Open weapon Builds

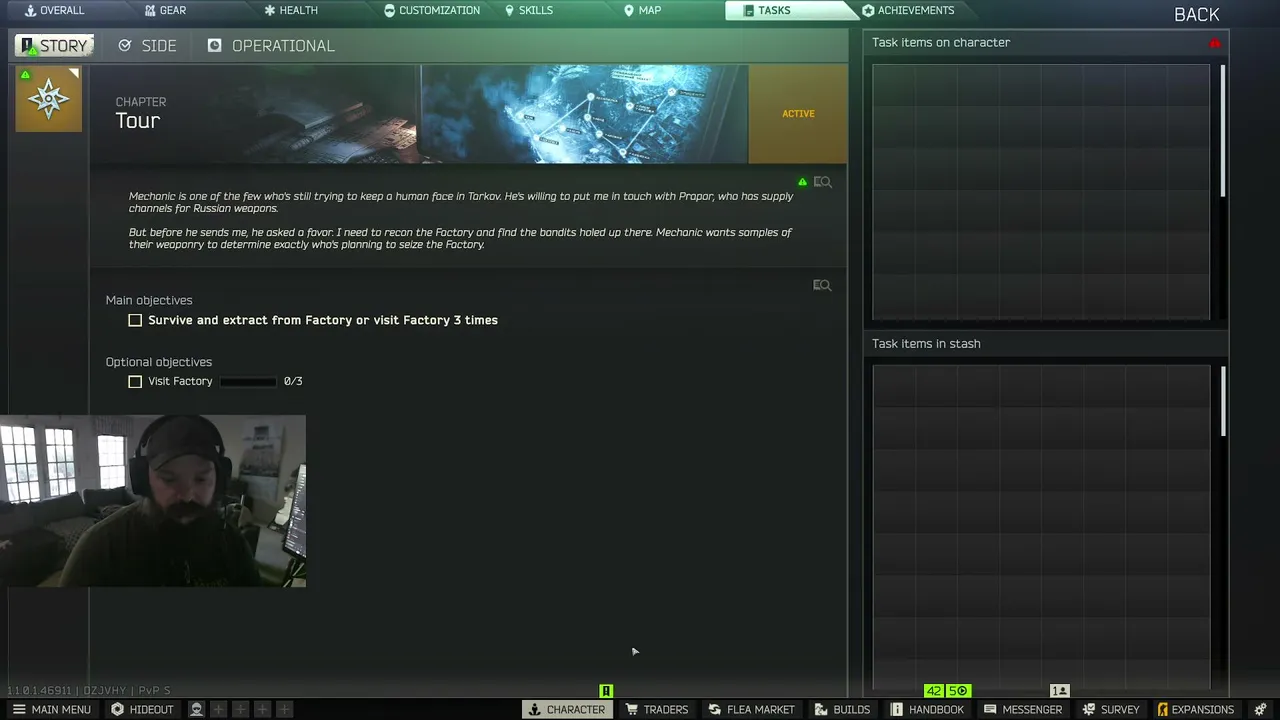coord(843,710)
